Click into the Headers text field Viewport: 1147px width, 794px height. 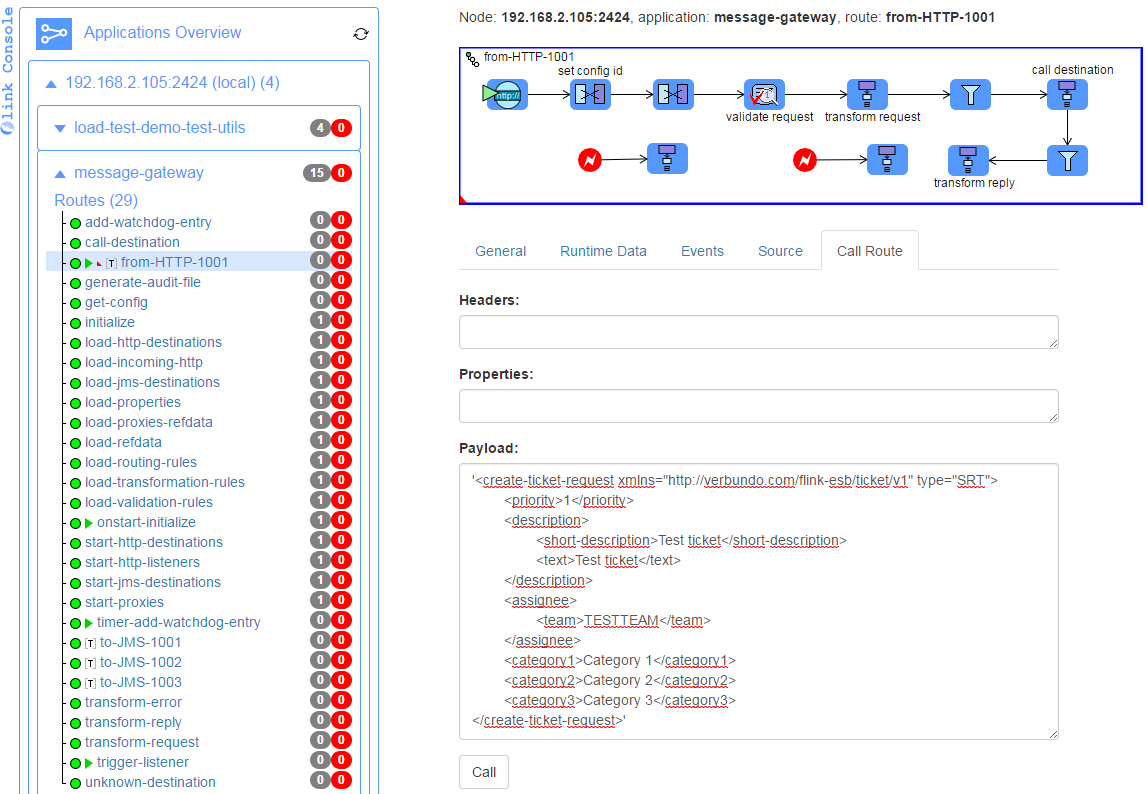point(758,332)
